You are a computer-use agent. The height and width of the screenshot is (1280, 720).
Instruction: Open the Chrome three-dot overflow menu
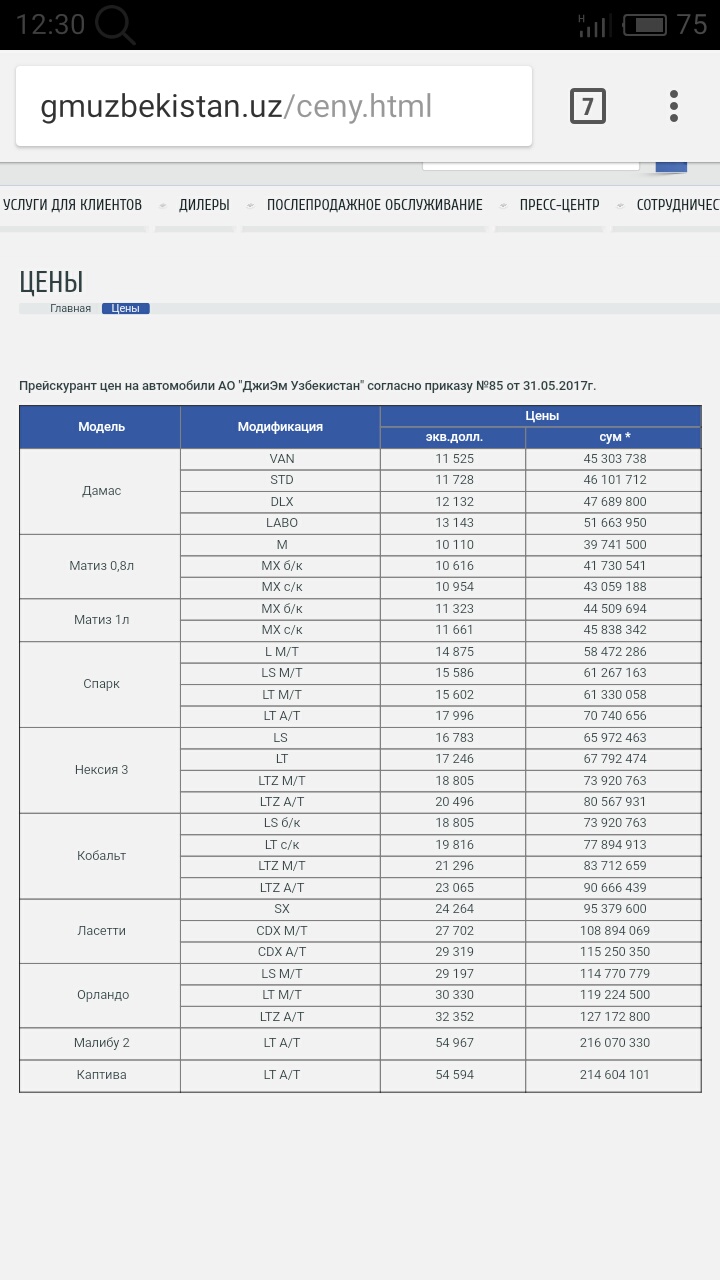[674, 106]
